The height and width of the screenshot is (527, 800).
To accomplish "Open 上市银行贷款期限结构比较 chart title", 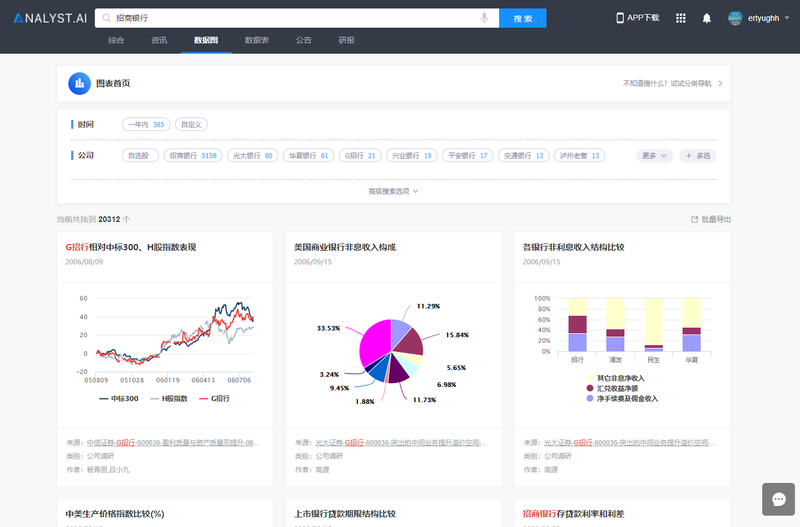I will tap(345, 514).
